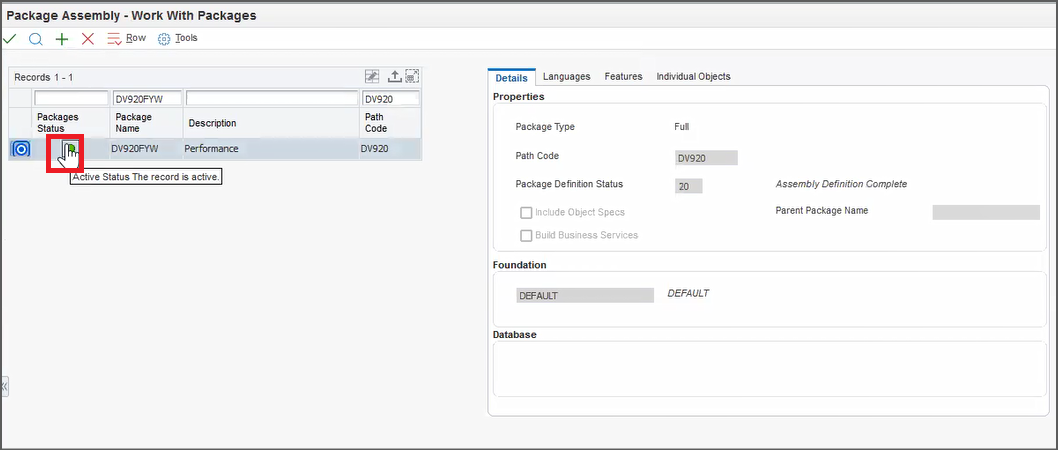The width and height of the screenshot is (1058, 450).
Task: Open the Tools menu
Action: click(x=177, y=38)
